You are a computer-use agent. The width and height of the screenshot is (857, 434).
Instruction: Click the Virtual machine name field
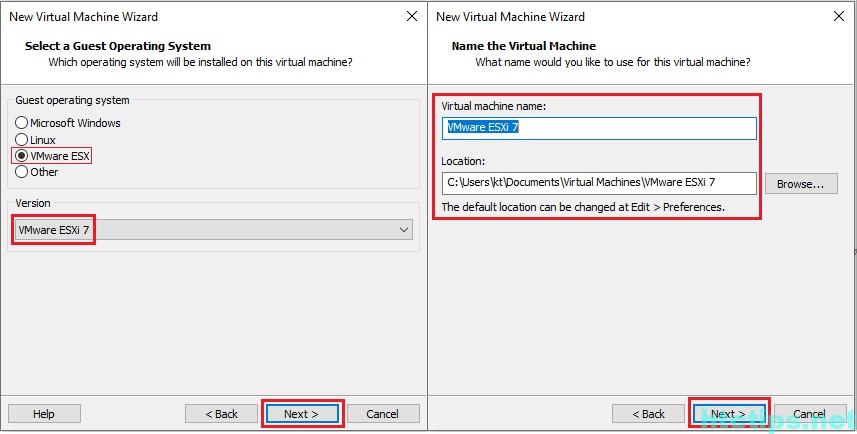pyautogui.click(x=599, y=128)
